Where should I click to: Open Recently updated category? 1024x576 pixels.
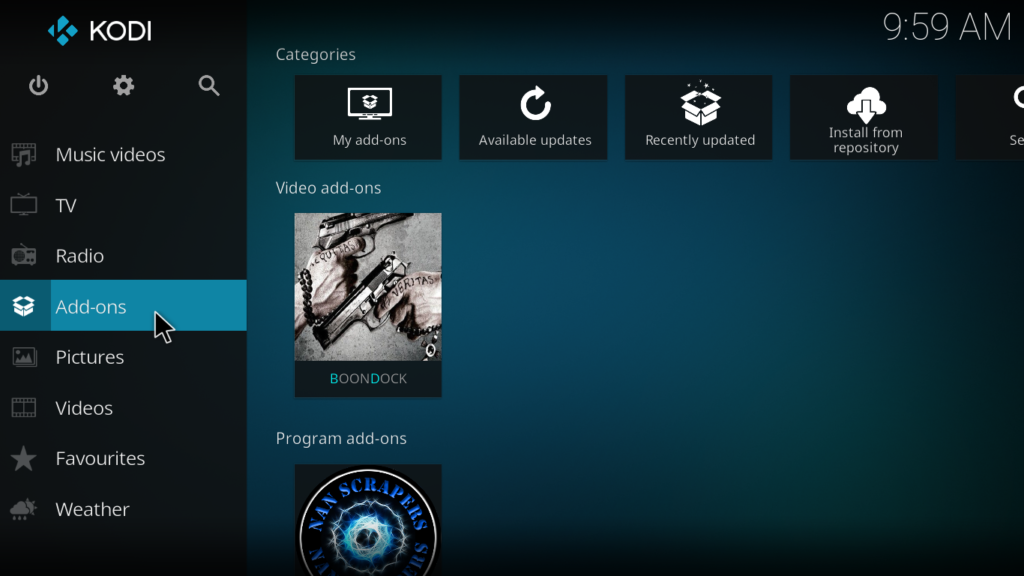(x=699, y=118)
